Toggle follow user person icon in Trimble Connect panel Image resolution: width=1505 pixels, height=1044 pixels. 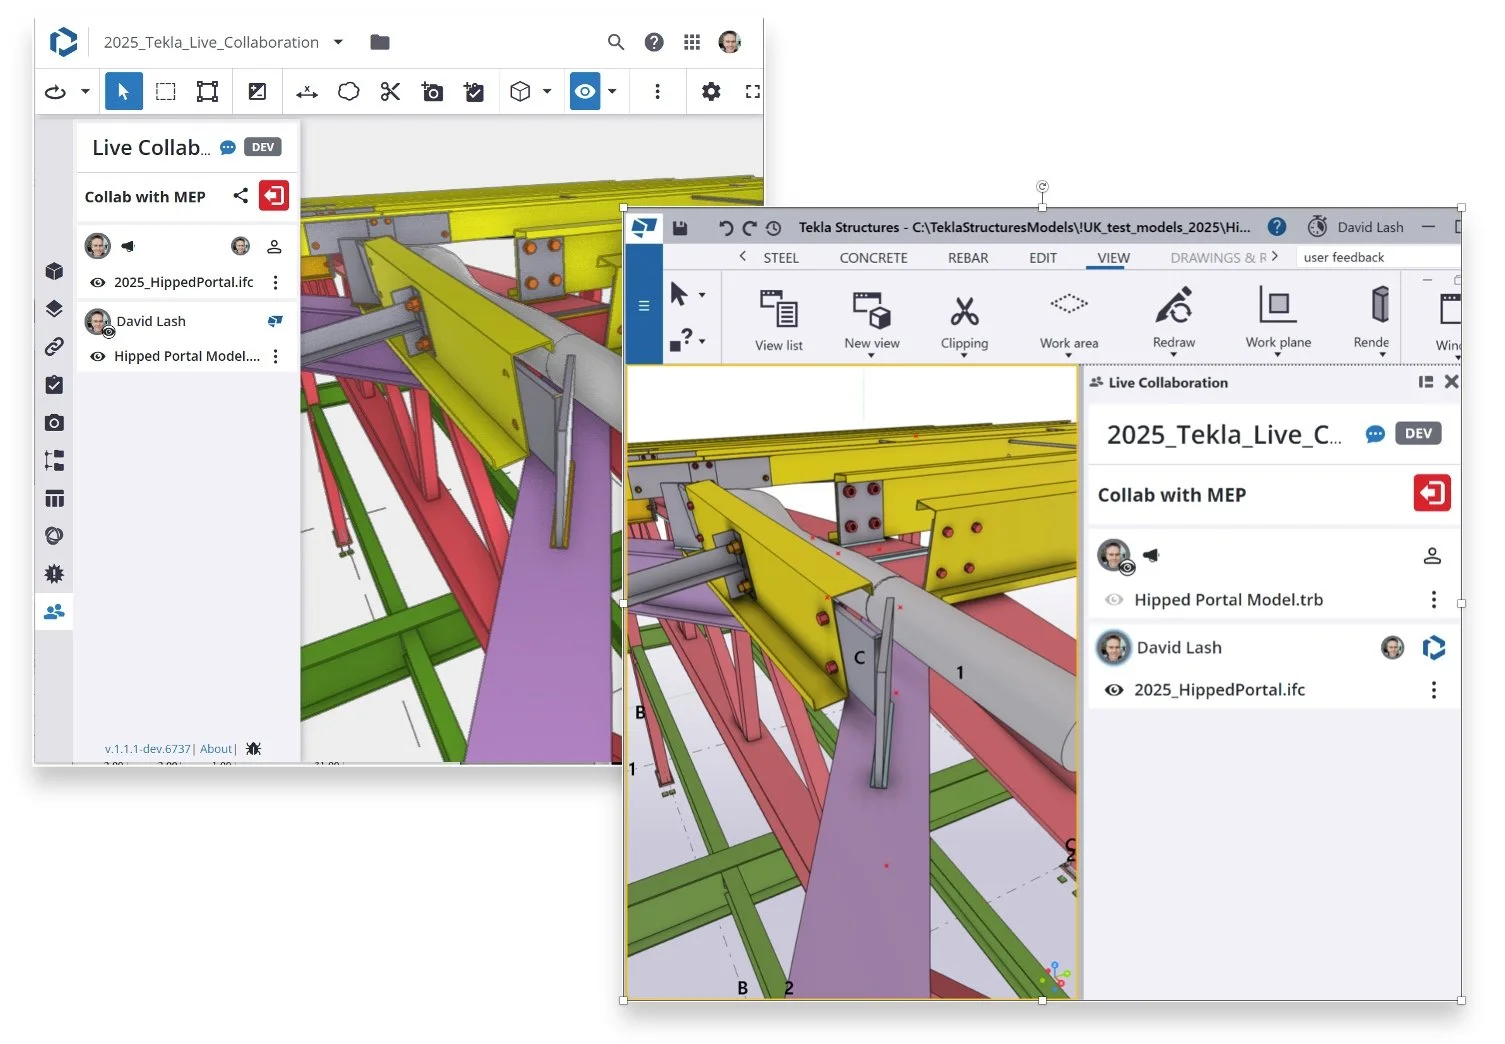point(274,246)
